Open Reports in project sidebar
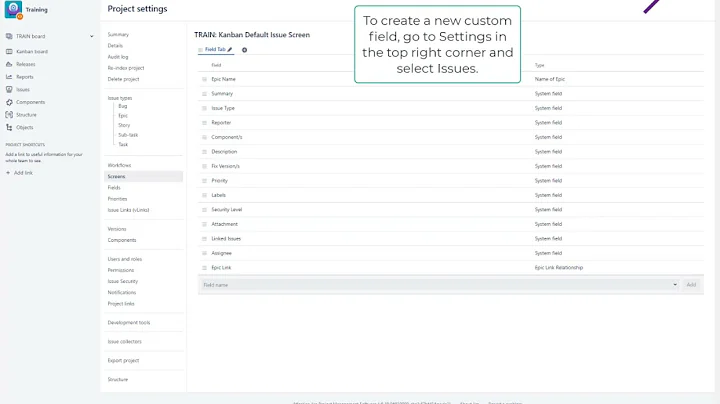The image size is (720, 404). point(25,77)
